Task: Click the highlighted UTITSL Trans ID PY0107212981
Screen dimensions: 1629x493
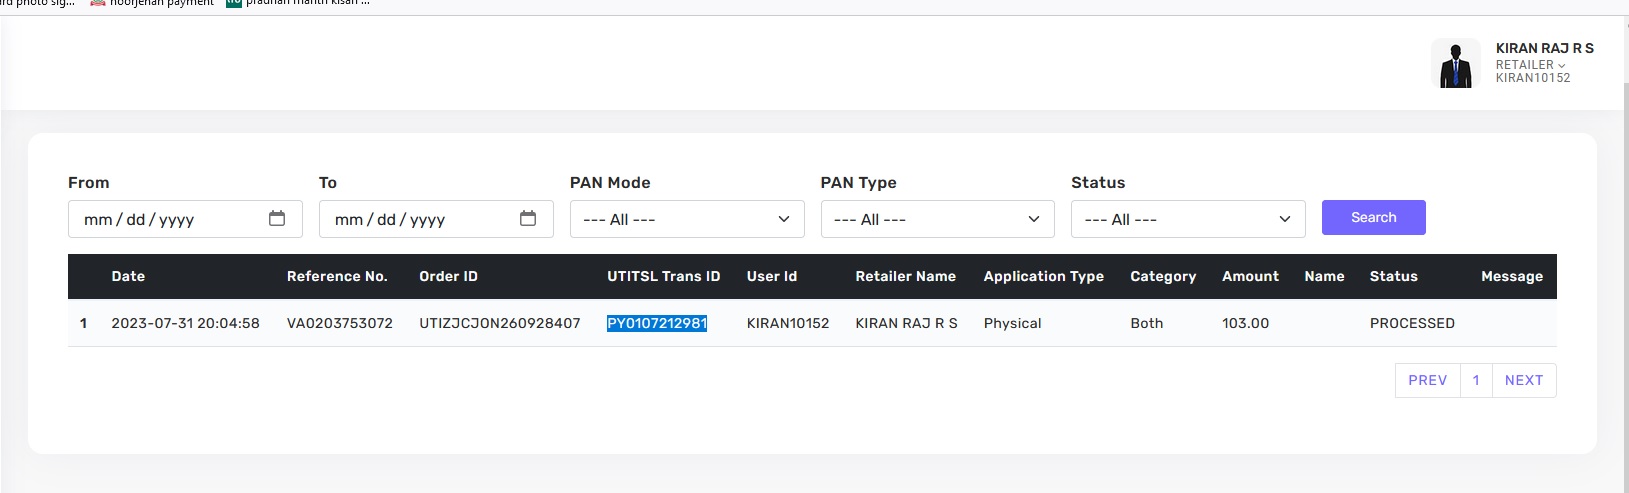Action: pos(657,323)
